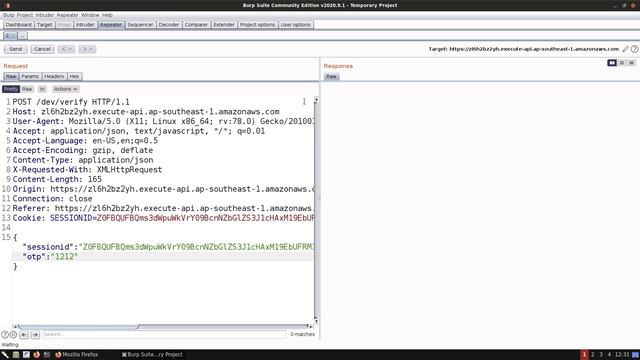Select Repeater request tab 2
The image size is (640, 360).
(10, 36)
